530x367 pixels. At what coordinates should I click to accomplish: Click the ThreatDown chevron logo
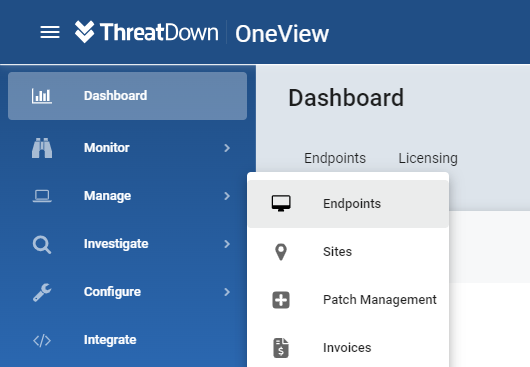tap(85, 32)
